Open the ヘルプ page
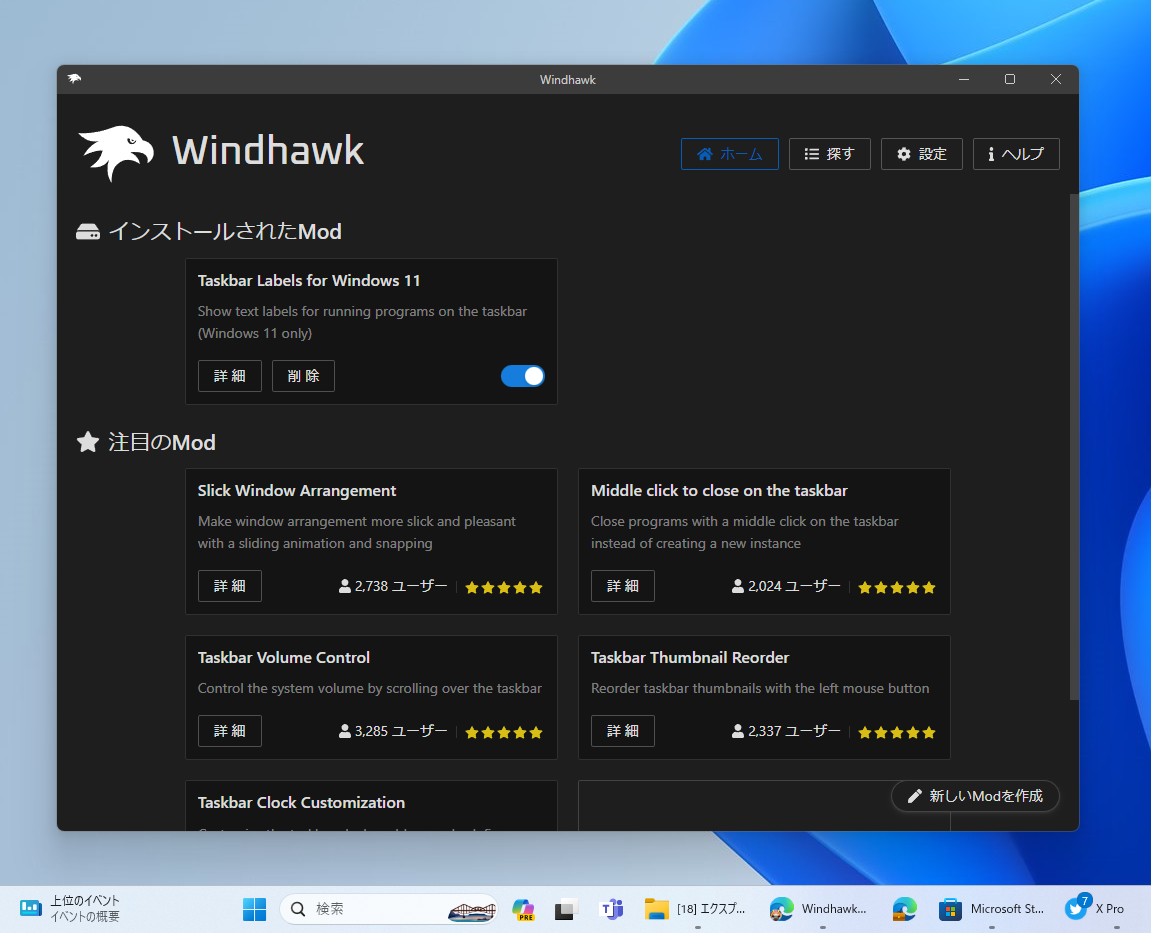The image size is (1151, 933). pyautogui.click(x=1016, y=153)
